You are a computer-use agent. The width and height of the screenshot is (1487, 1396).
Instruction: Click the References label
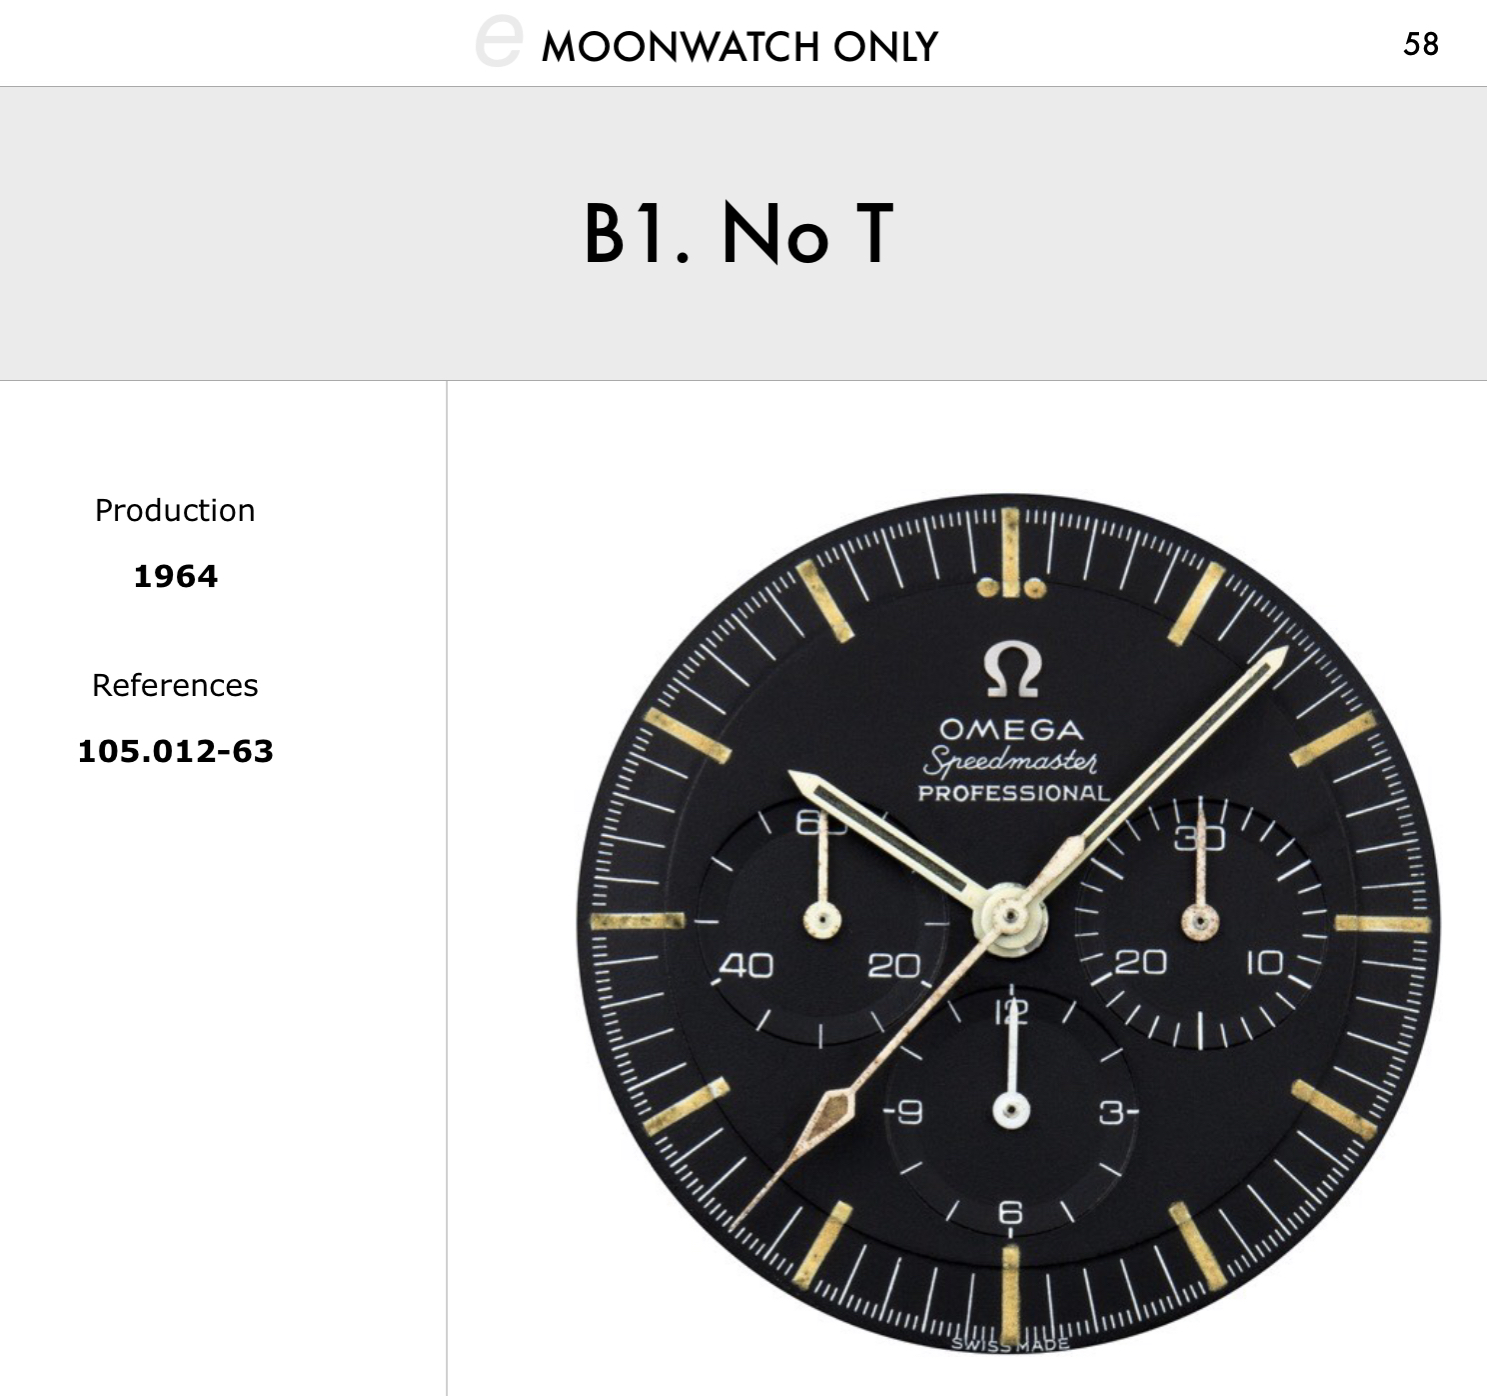tap(175, 685)
